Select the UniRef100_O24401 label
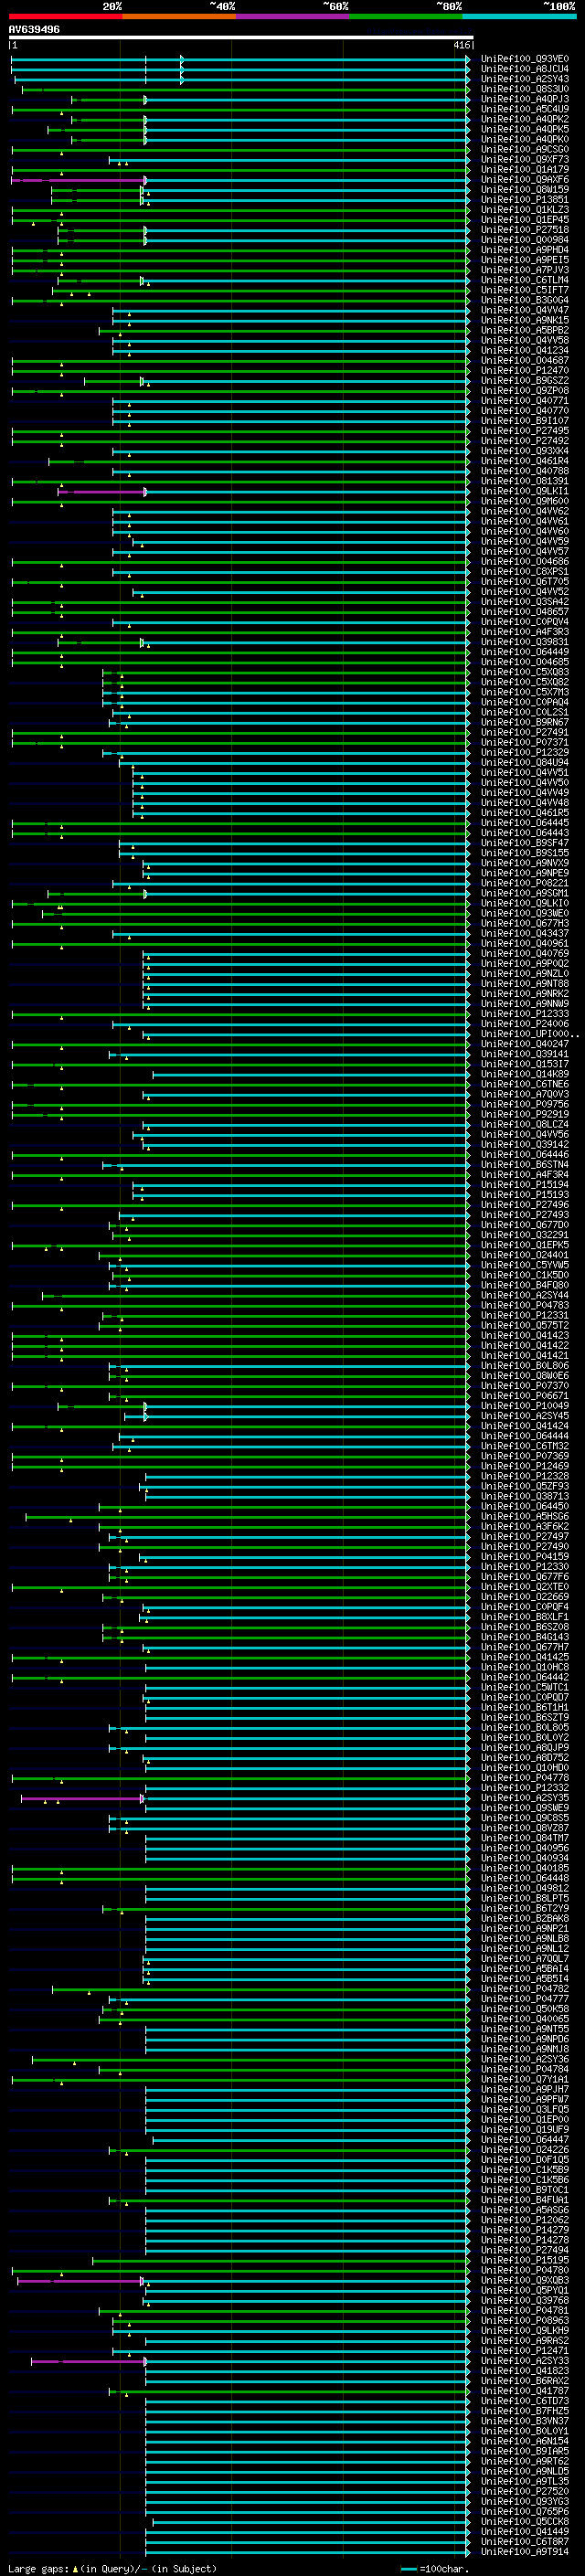Image resolution: width=585 pixels, height=2576 pixels. 525,1255
